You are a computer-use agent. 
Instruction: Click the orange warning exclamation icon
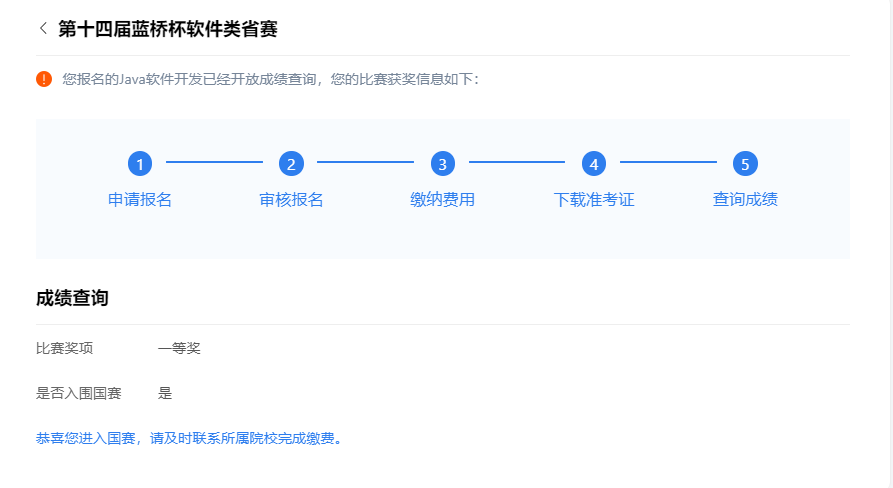point(44,79)
